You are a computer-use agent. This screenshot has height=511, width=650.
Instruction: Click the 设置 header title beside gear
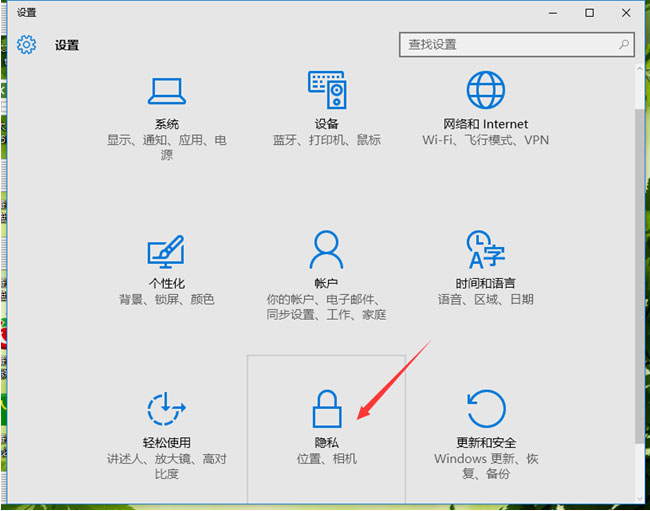pyautogui.click(x=67, y=45)
